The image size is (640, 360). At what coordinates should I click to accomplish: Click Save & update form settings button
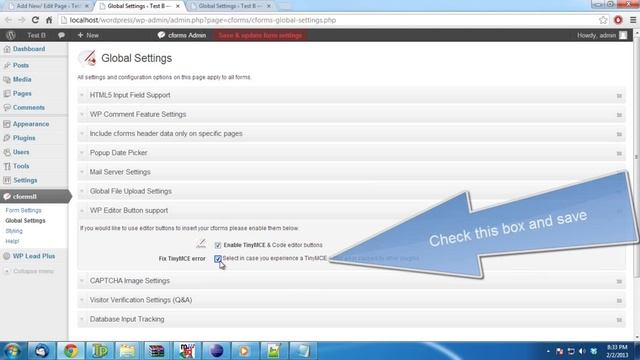pyautogui.click(x=260, y=36)
